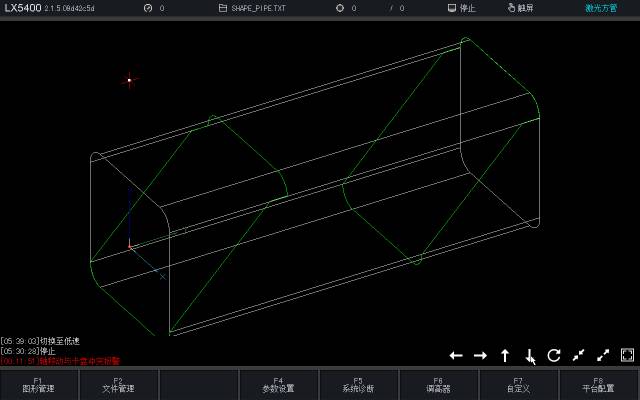Click the 激光方管 mode label
This screenshot has height=400, width=640.
(x=601, y=8)
